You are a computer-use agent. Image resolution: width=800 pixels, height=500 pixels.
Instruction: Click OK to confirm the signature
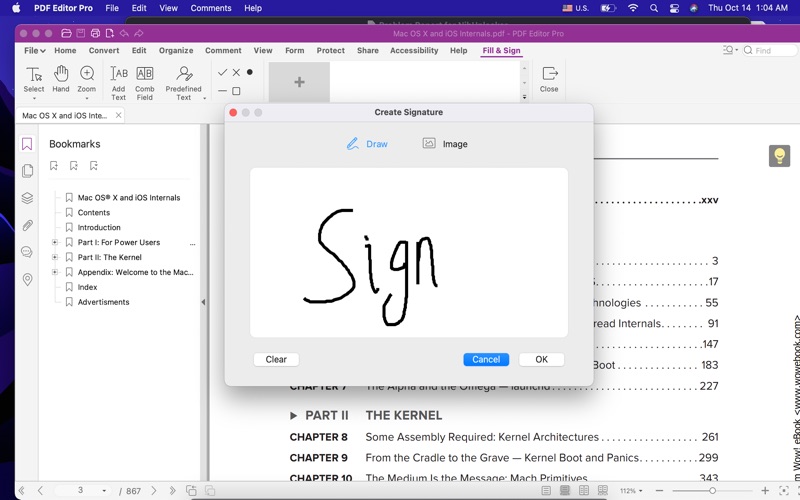coord(541,359)
